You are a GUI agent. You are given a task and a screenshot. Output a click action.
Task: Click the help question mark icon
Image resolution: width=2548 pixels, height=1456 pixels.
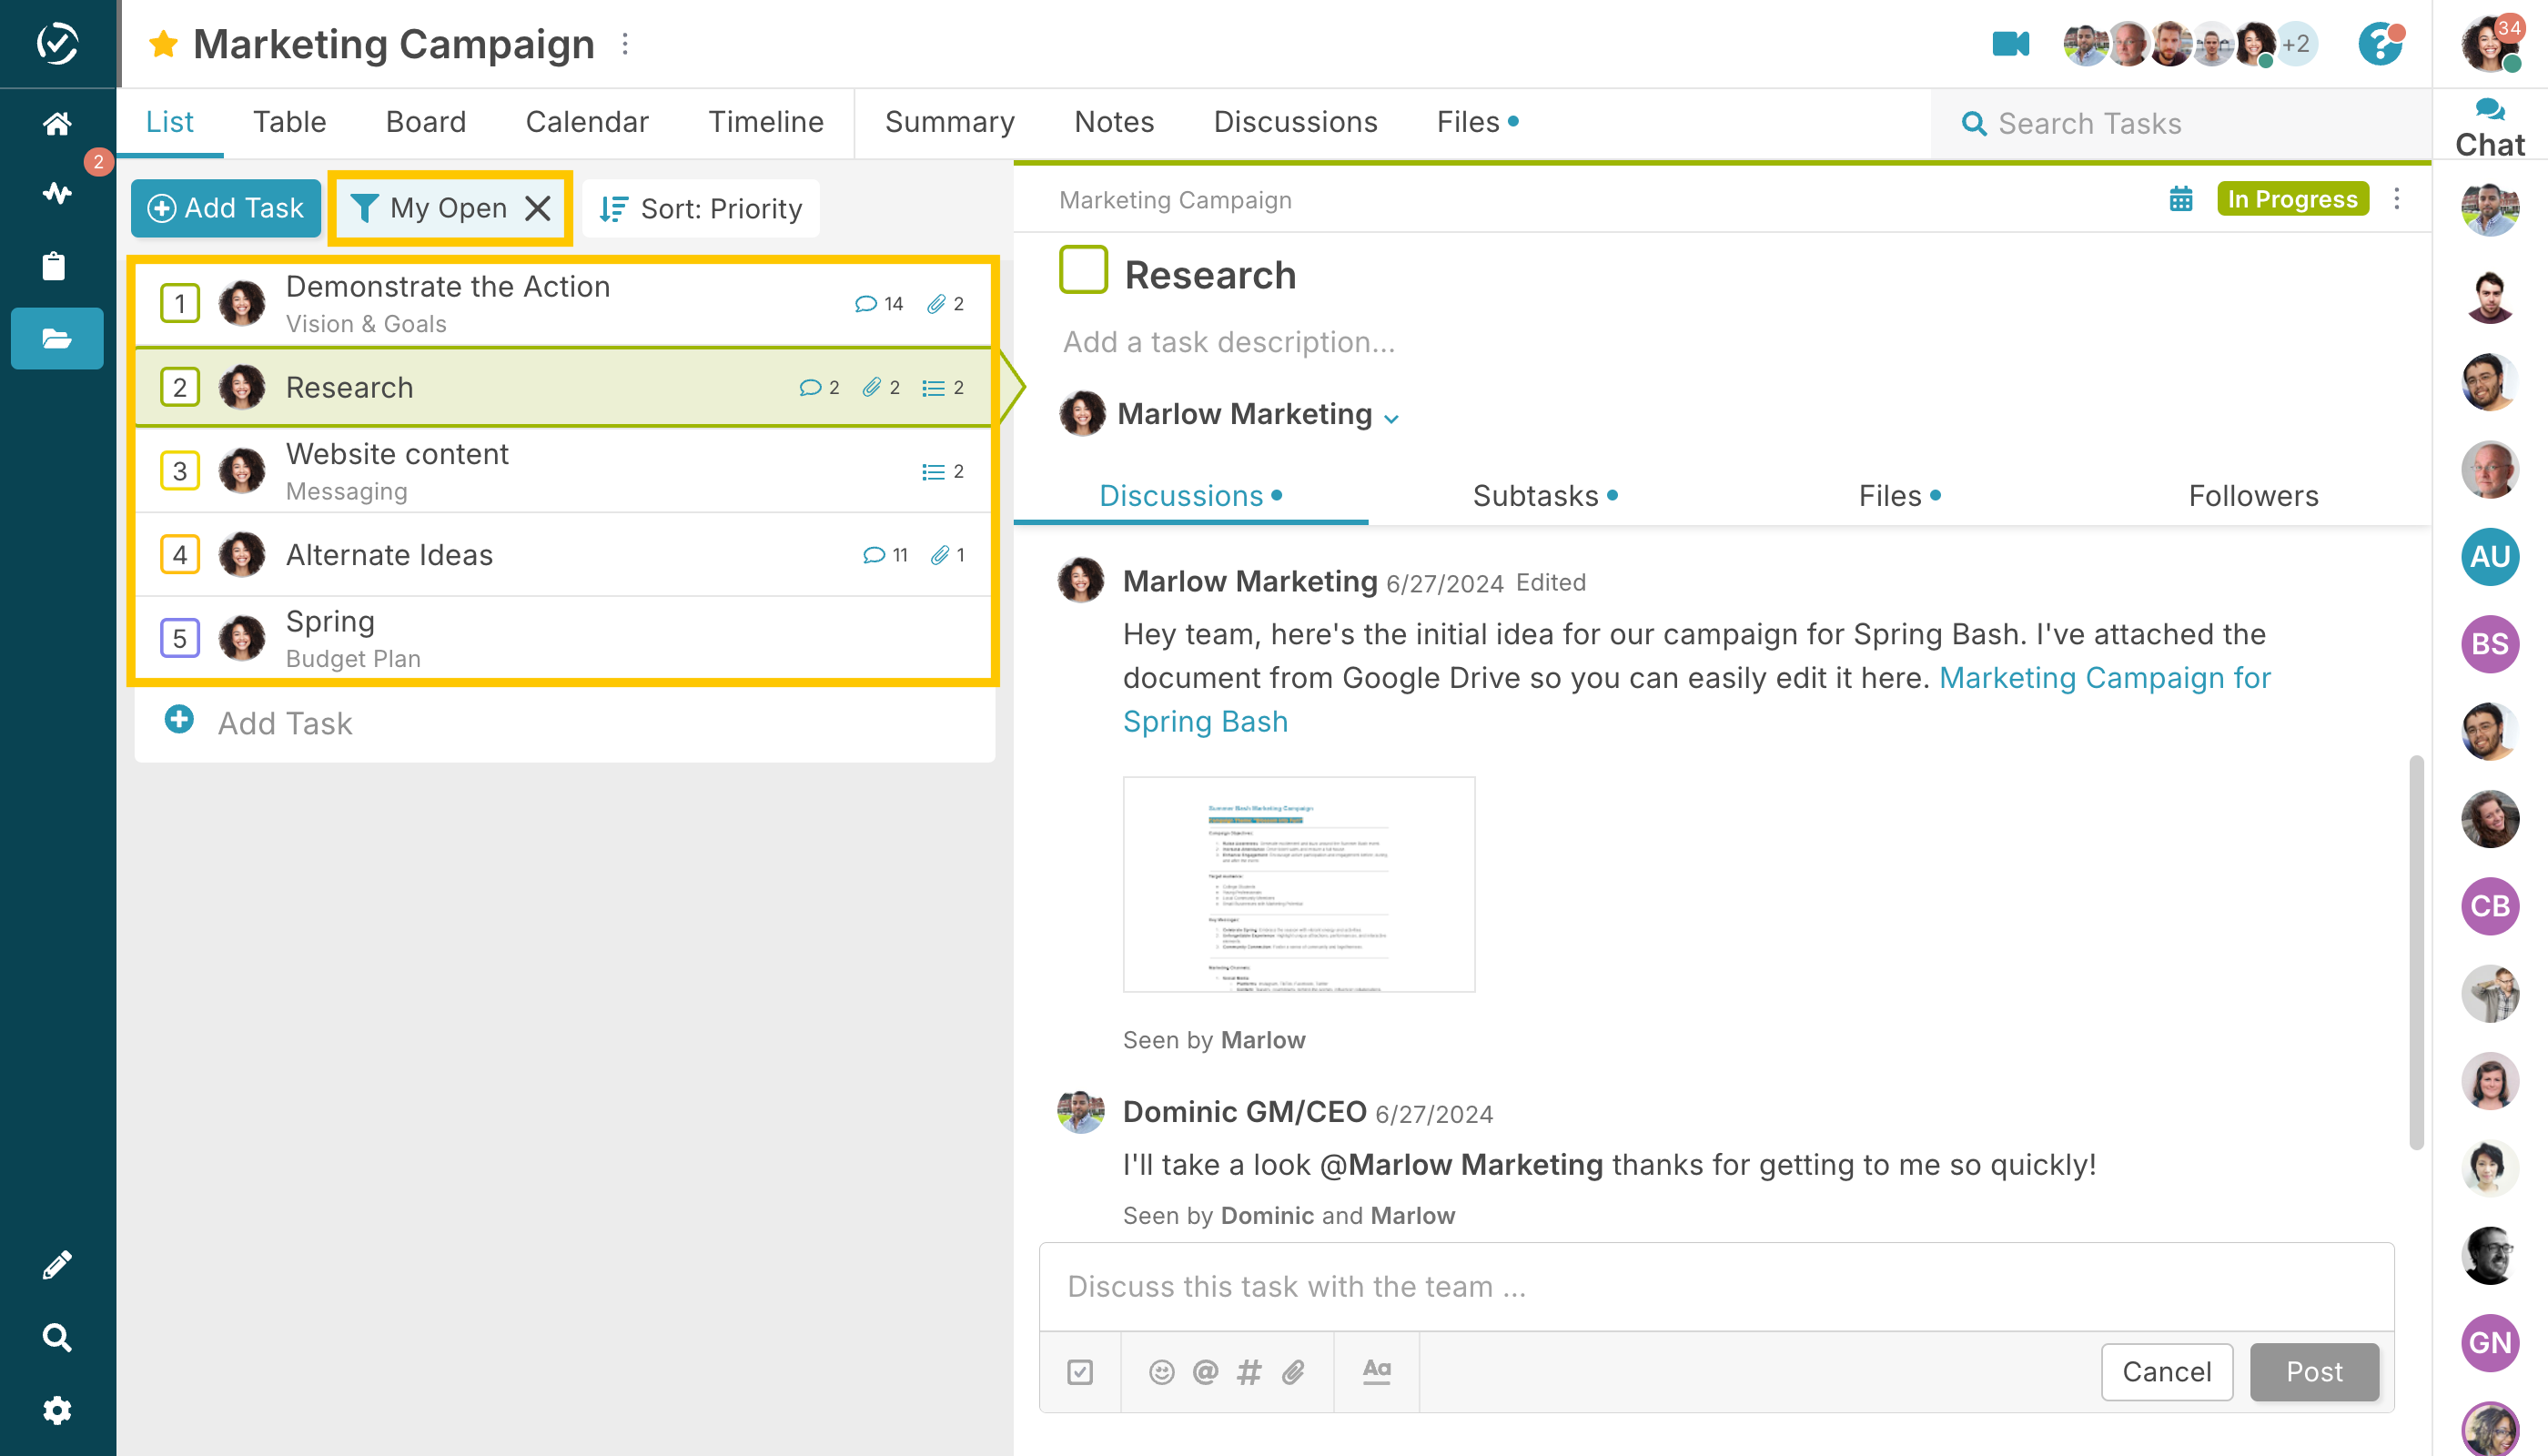click(2379, 44)
